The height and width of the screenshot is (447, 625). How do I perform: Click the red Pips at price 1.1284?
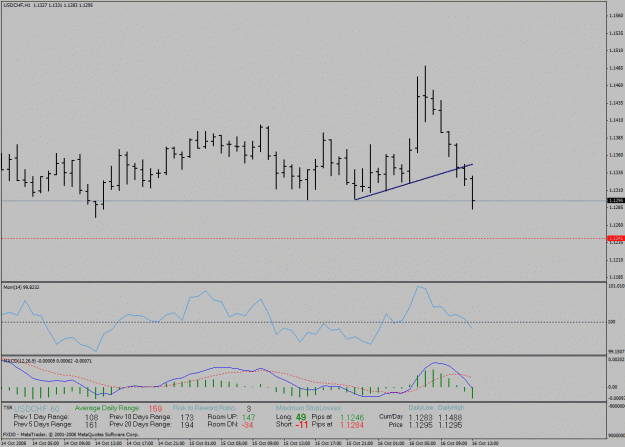pyautogui.click(x=352, y=425)
